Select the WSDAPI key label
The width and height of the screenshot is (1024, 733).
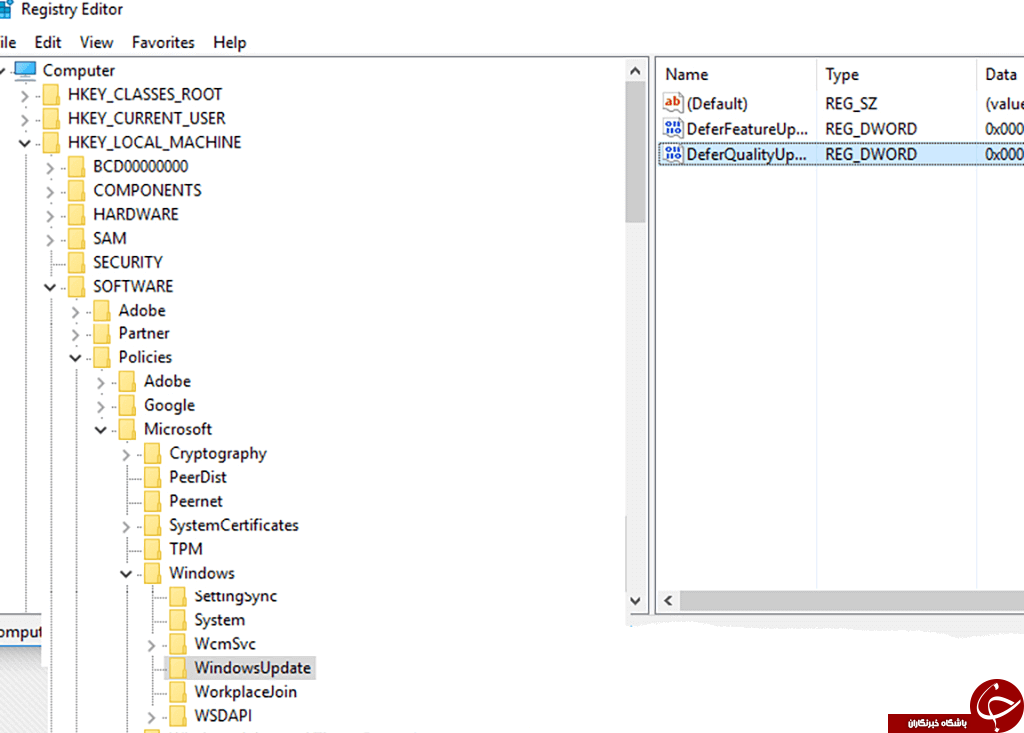[223, 716]
